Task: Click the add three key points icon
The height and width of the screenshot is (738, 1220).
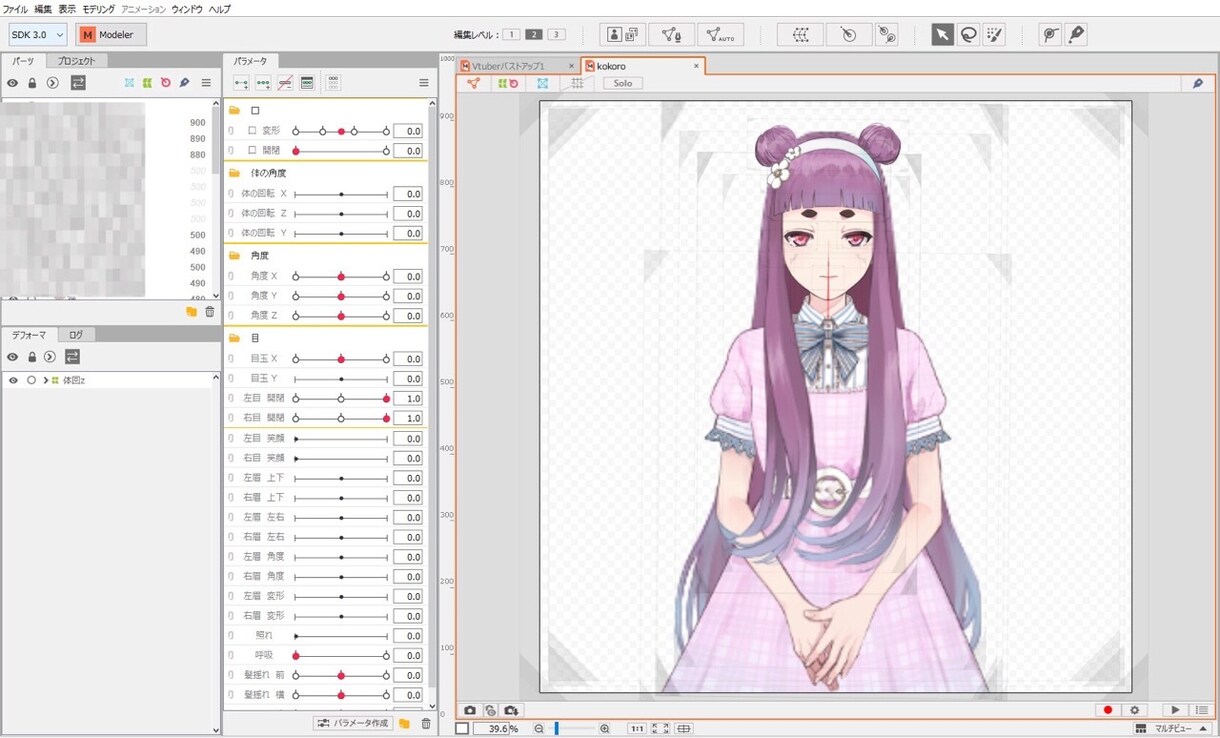Action: coord(263,83)
